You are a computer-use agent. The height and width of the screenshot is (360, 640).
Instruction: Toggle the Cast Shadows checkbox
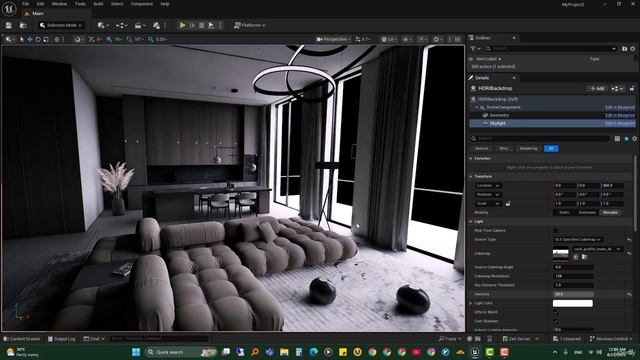556,321
